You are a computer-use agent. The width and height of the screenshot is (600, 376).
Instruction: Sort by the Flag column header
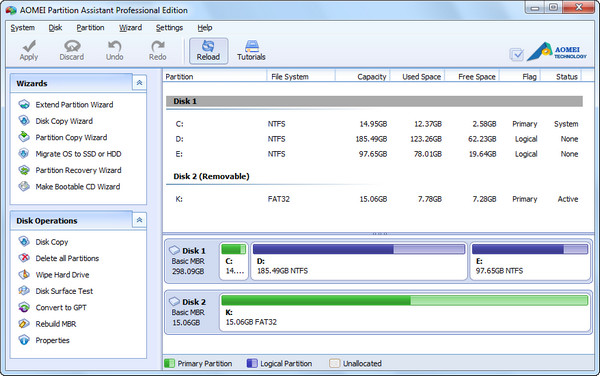[520, 77]
